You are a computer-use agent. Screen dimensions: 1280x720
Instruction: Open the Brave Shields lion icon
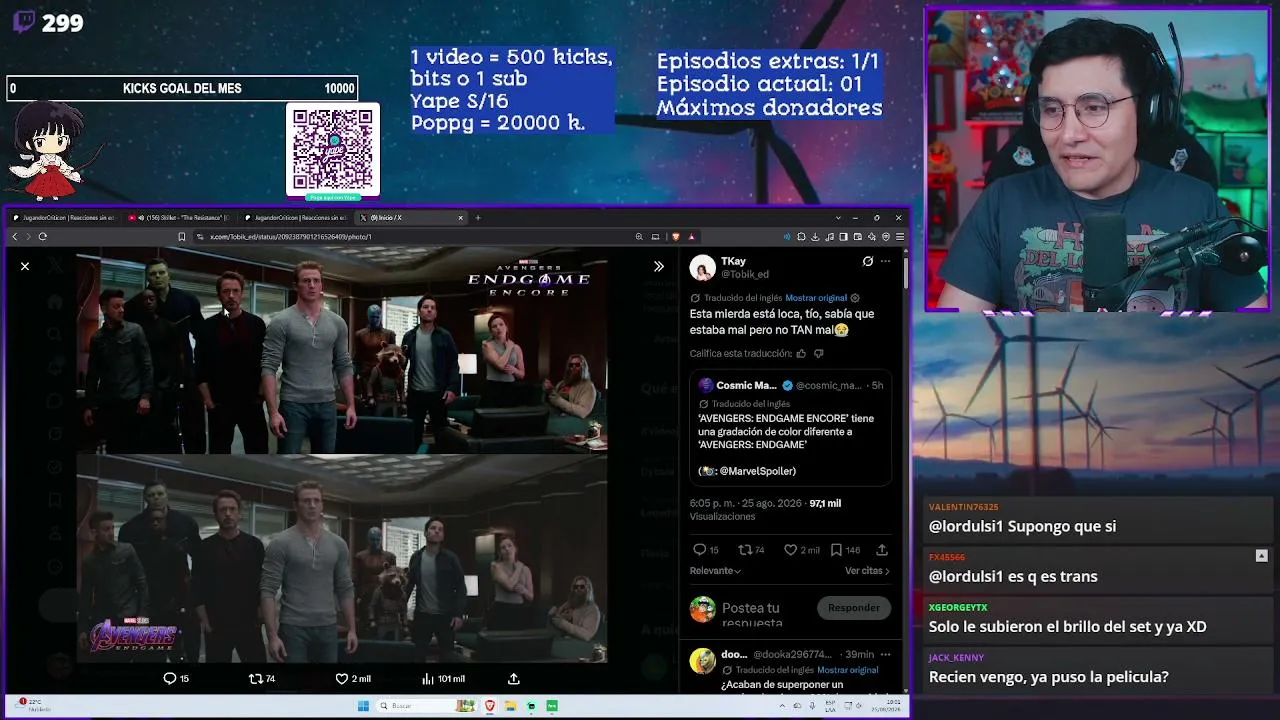[676, 237]
